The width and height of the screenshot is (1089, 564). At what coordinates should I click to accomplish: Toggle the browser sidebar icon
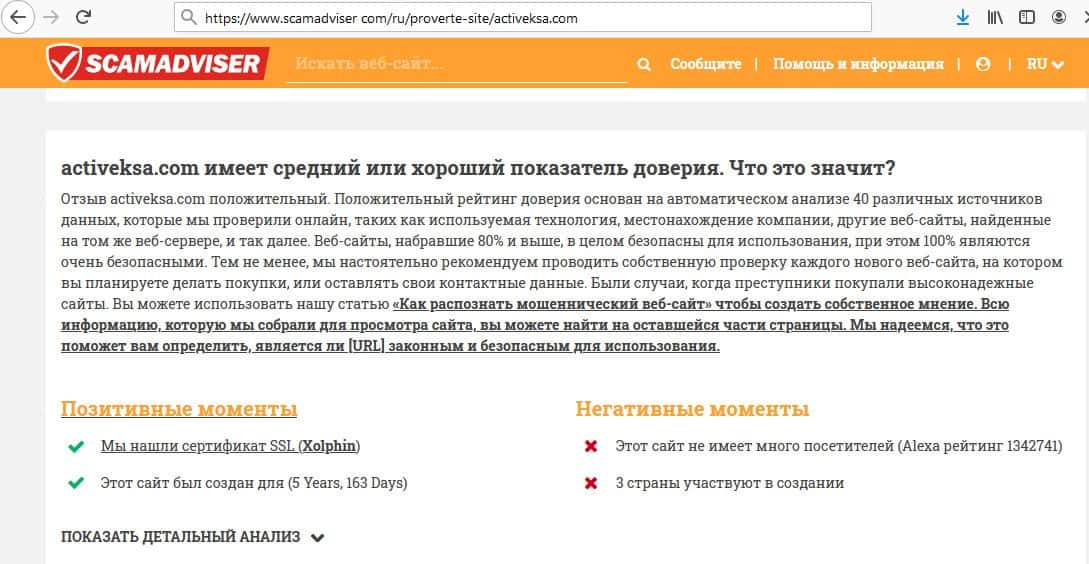pos(1026,17)
